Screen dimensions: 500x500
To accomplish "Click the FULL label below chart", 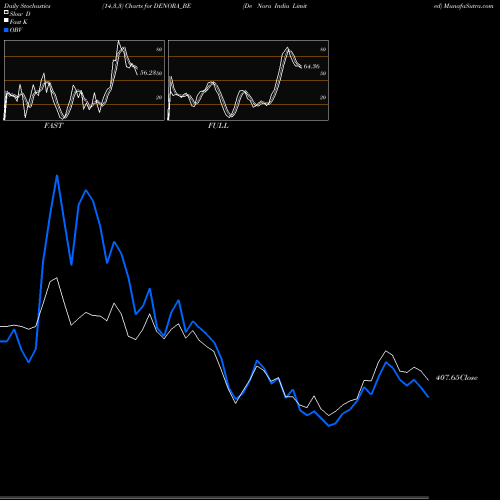I will tap(218, 126).
